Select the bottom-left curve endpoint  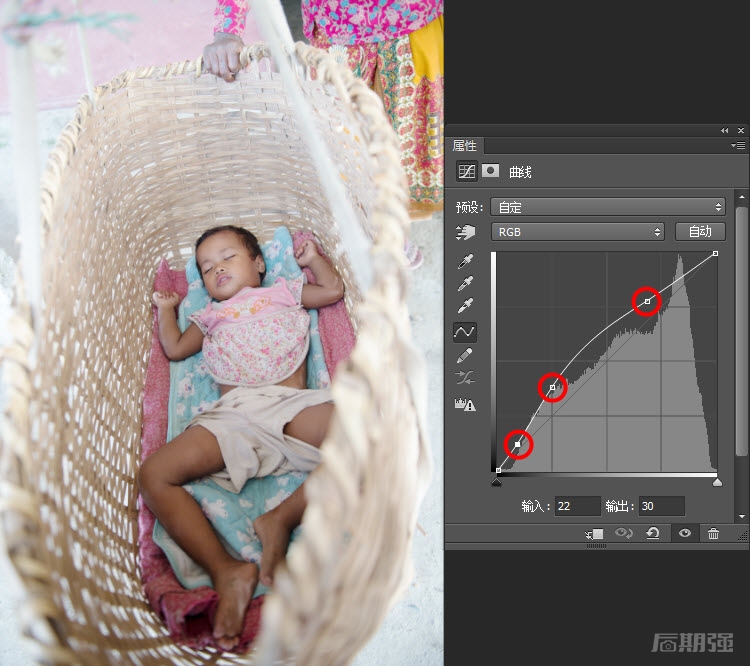coord(498,470)
